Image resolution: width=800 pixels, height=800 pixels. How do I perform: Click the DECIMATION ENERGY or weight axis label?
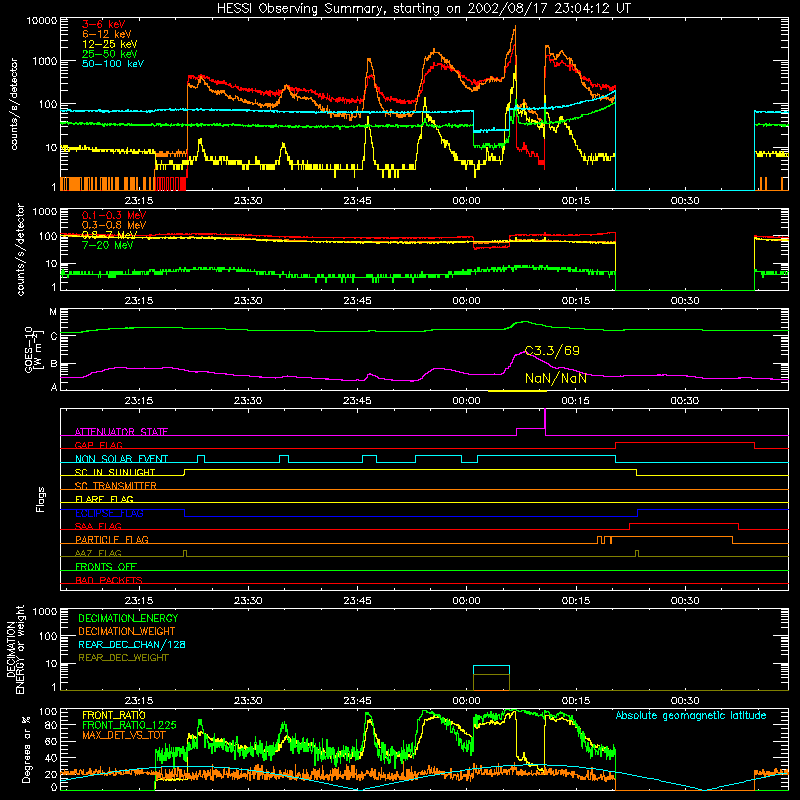click(15, 649)
